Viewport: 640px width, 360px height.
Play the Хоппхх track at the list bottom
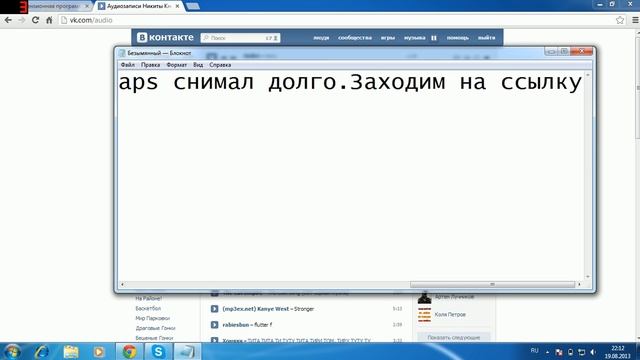coord(214,340)
